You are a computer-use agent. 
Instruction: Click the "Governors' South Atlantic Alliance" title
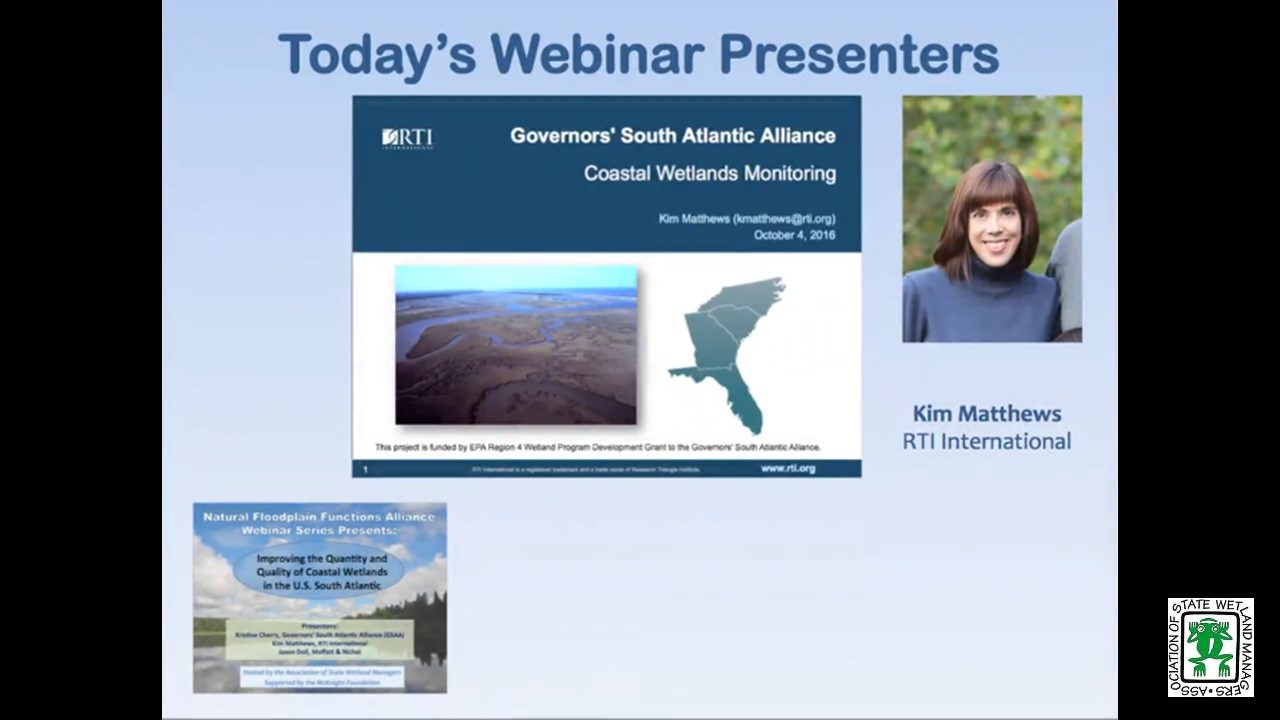(x=672, y=136)
